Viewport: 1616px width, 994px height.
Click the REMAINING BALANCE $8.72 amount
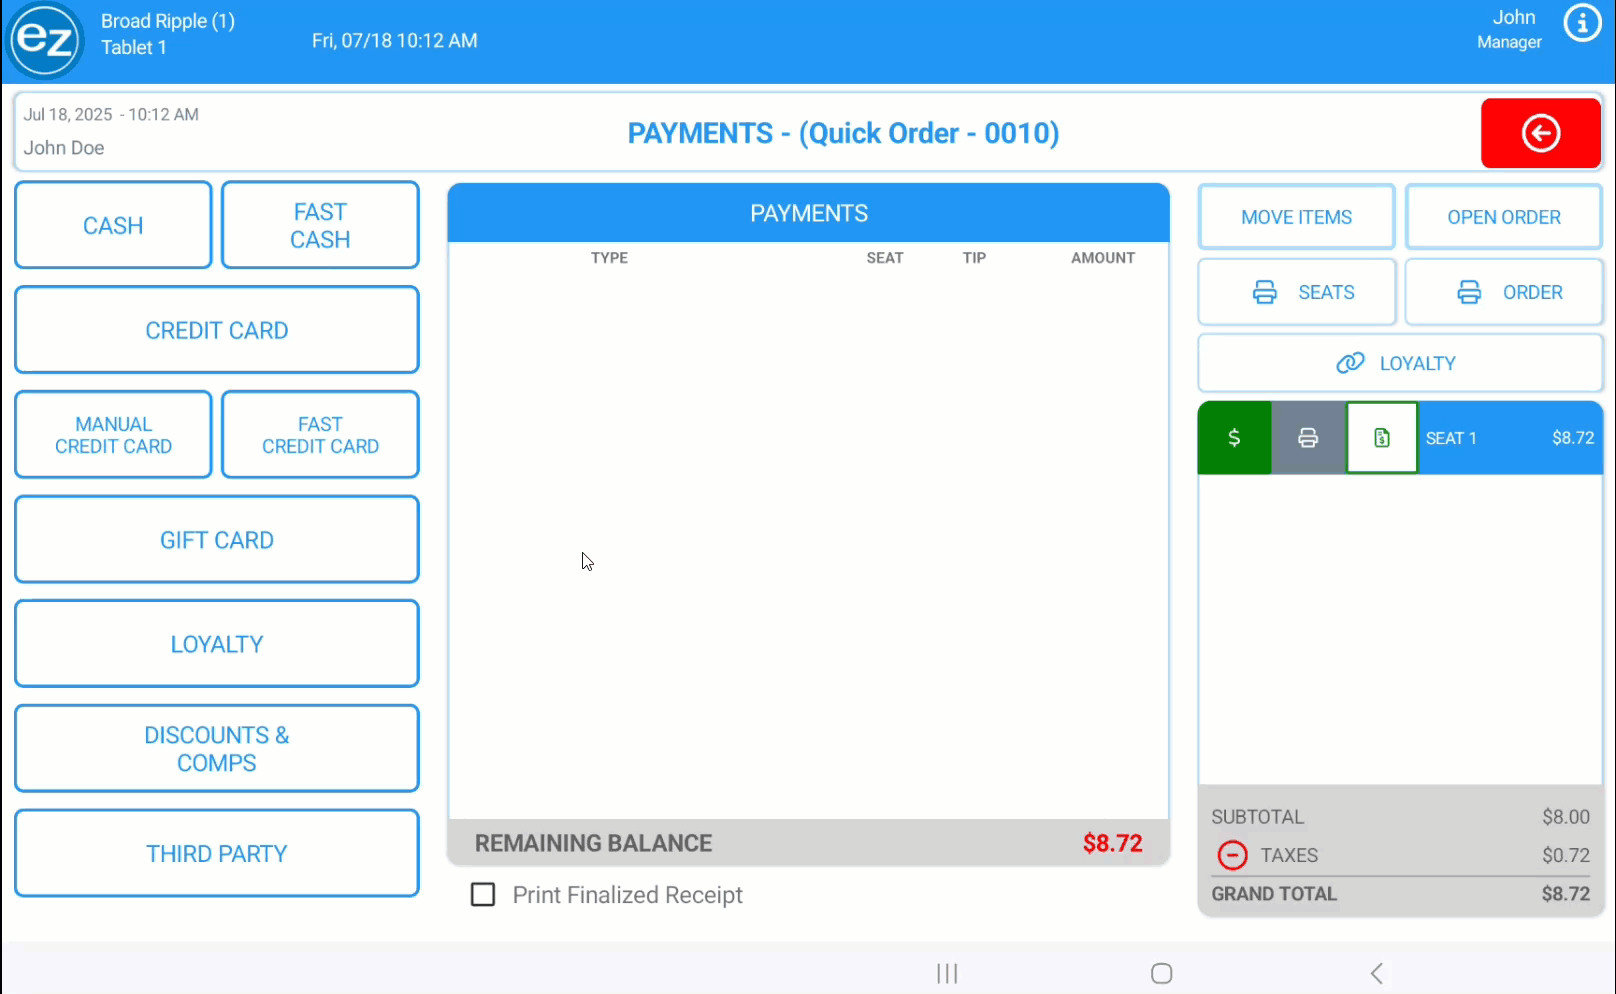click(1112, 843)
